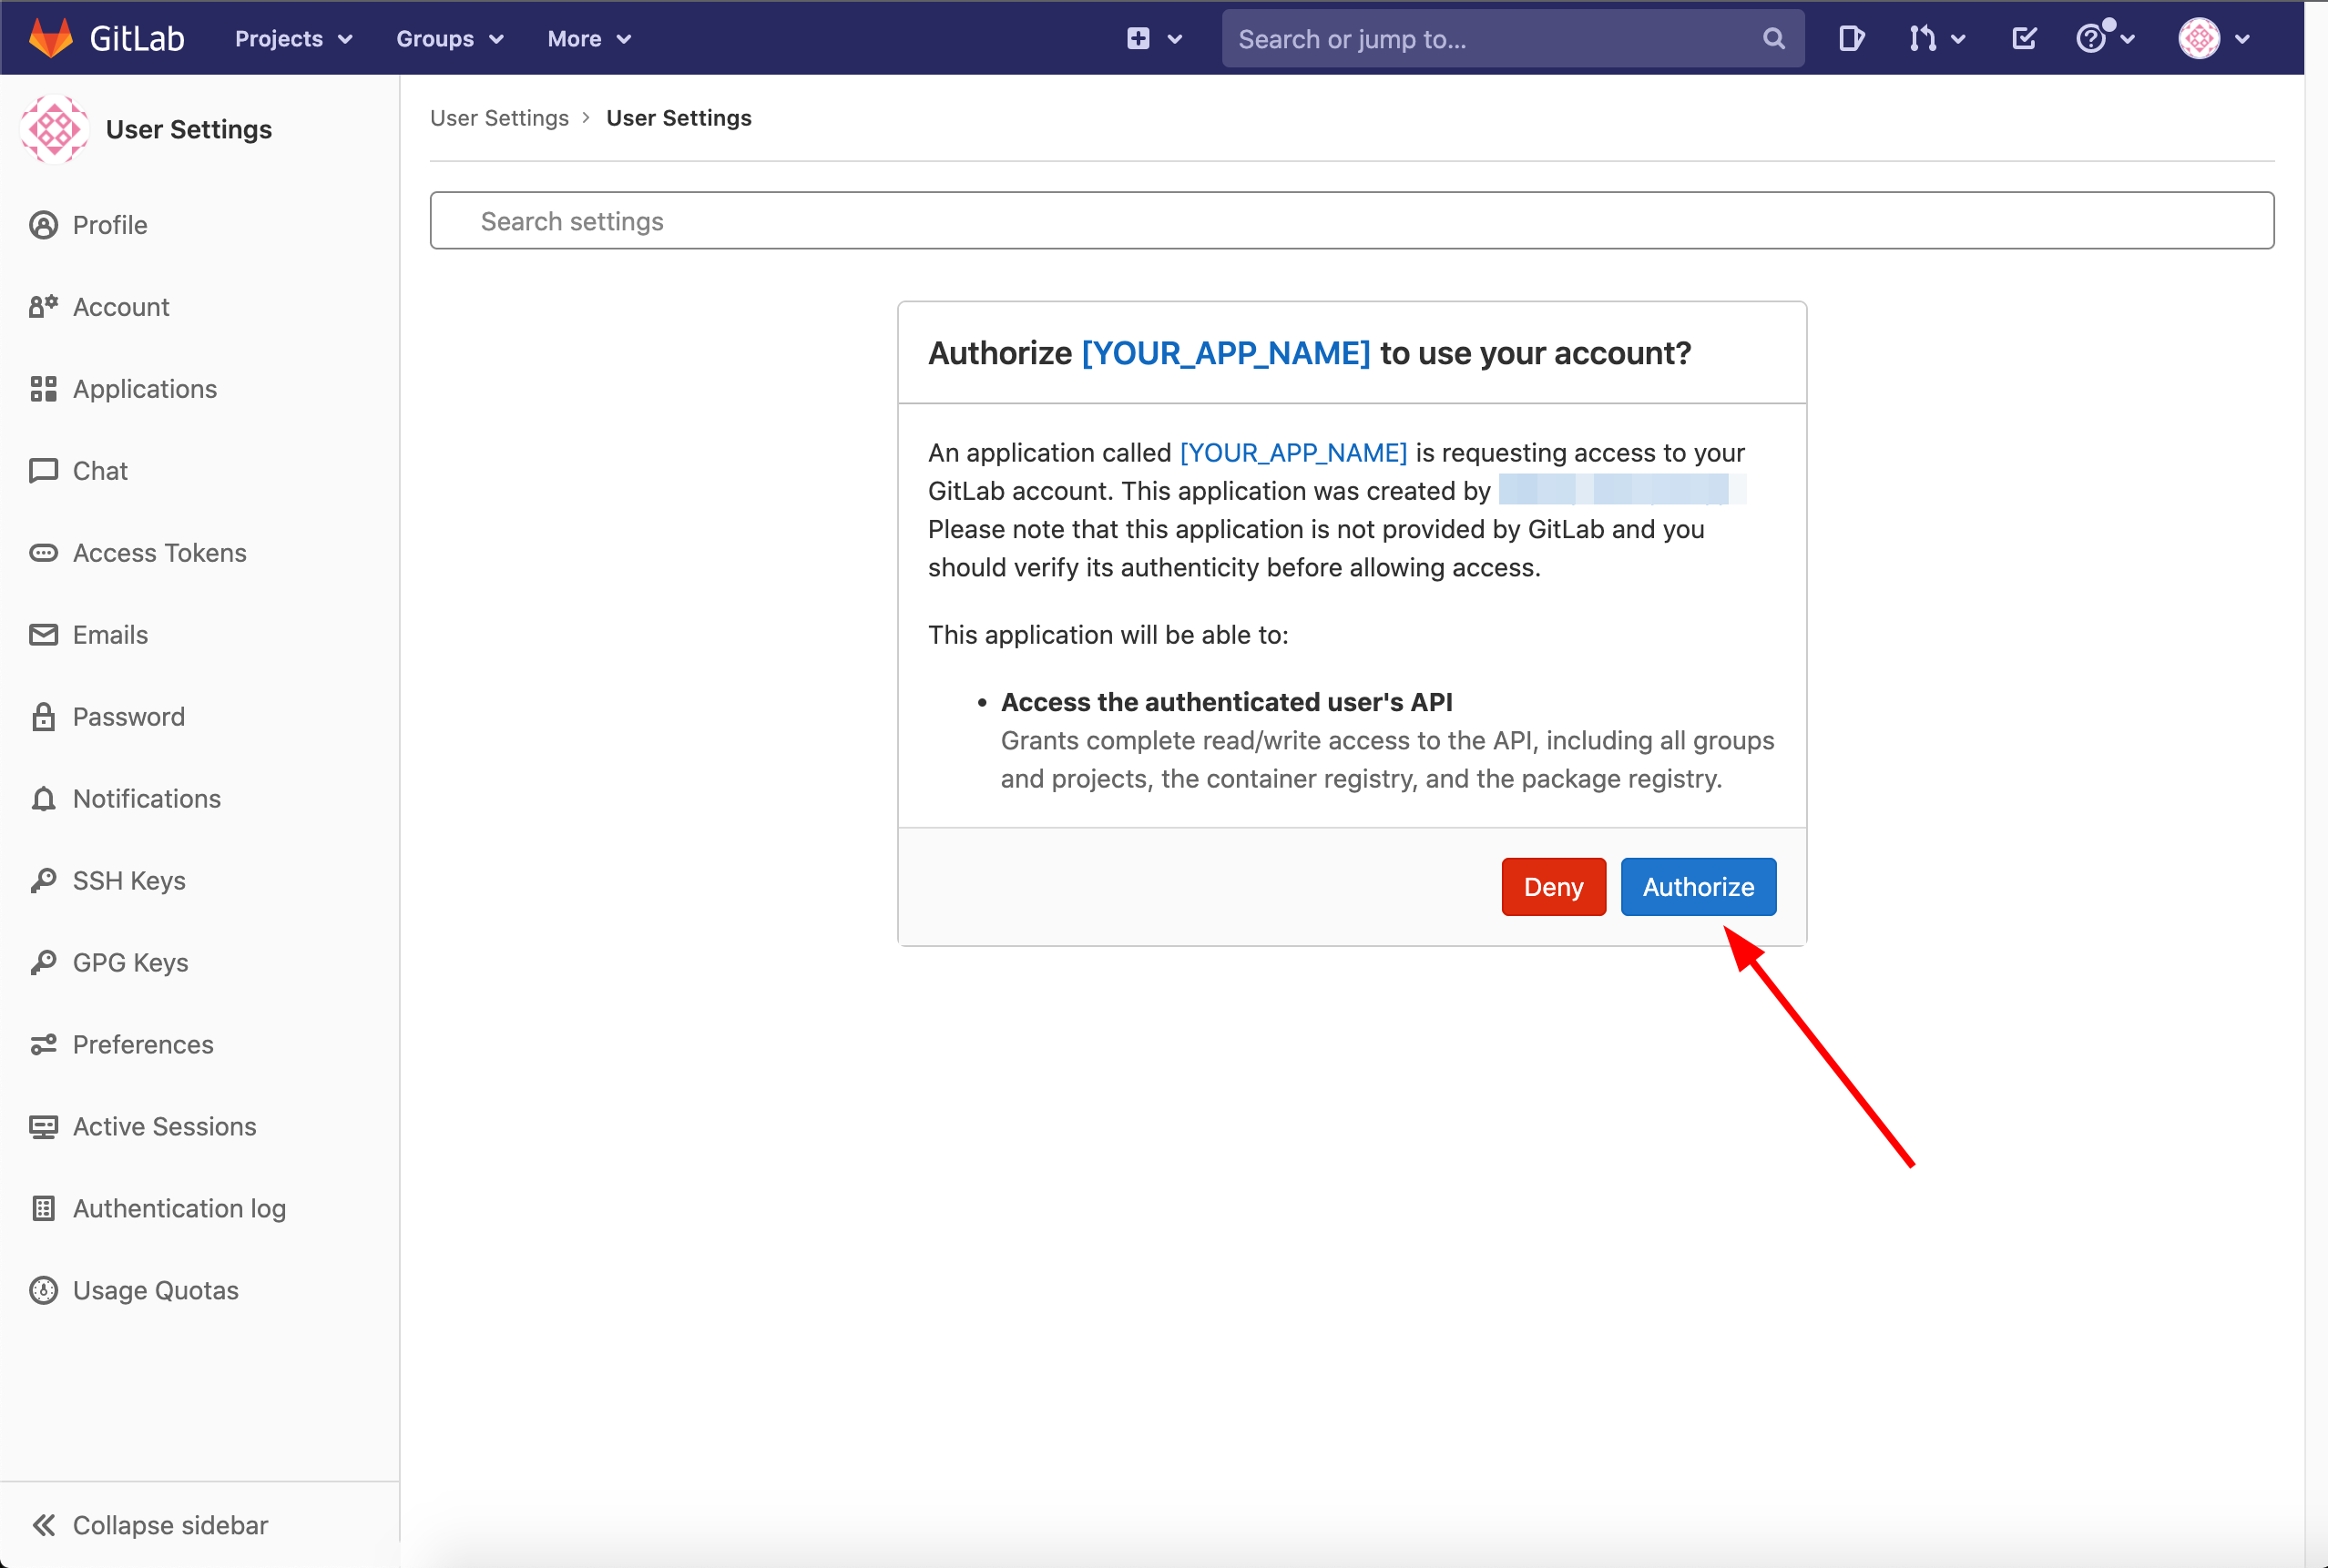Click the GitLab fox logo
2328x1568 pixels.
pos(51,38)
